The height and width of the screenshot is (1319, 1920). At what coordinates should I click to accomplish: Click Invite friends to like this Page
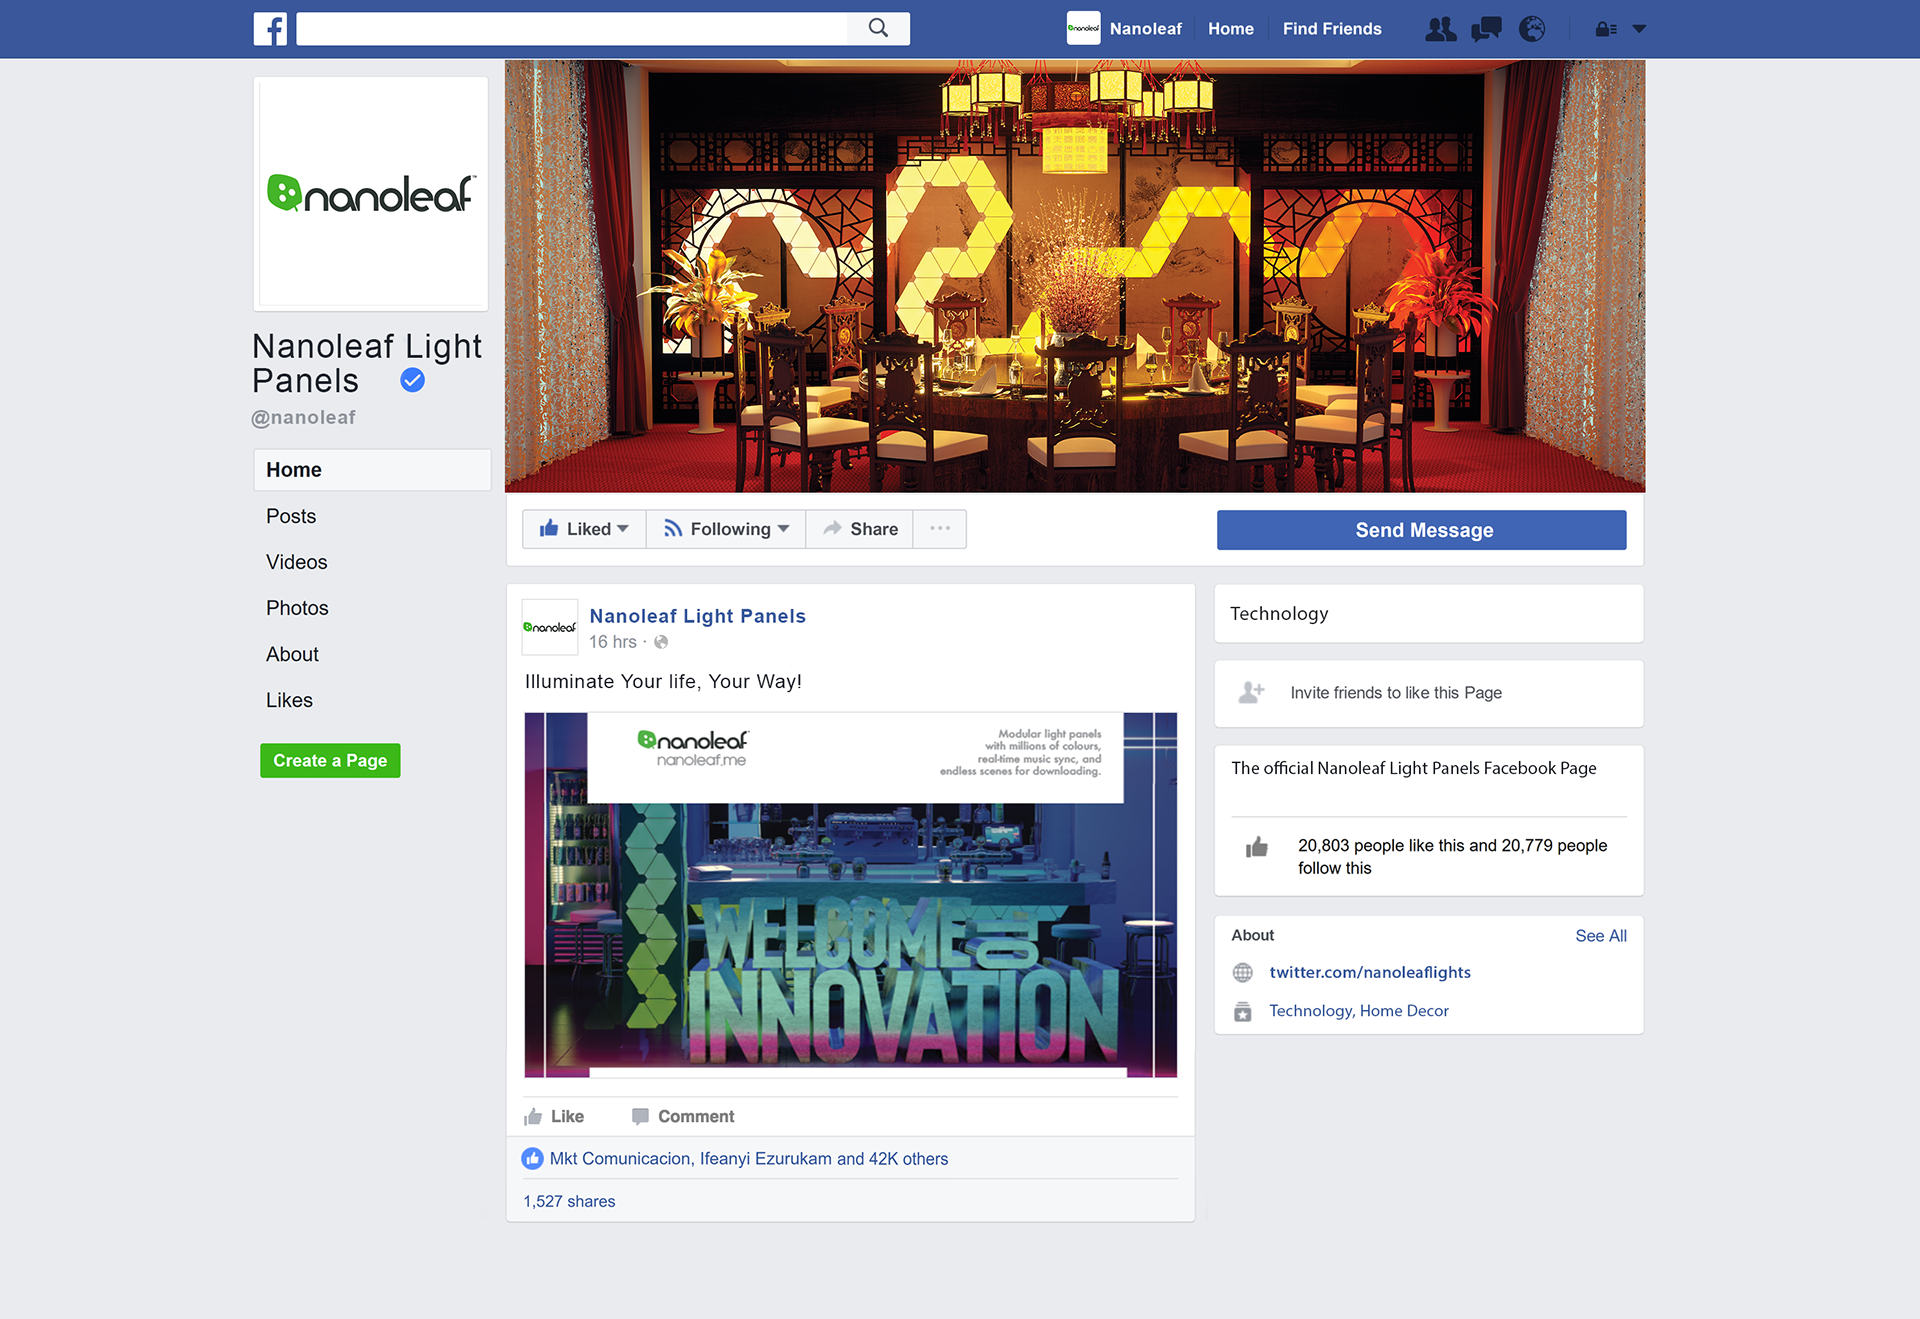[x=1395, y=693]
